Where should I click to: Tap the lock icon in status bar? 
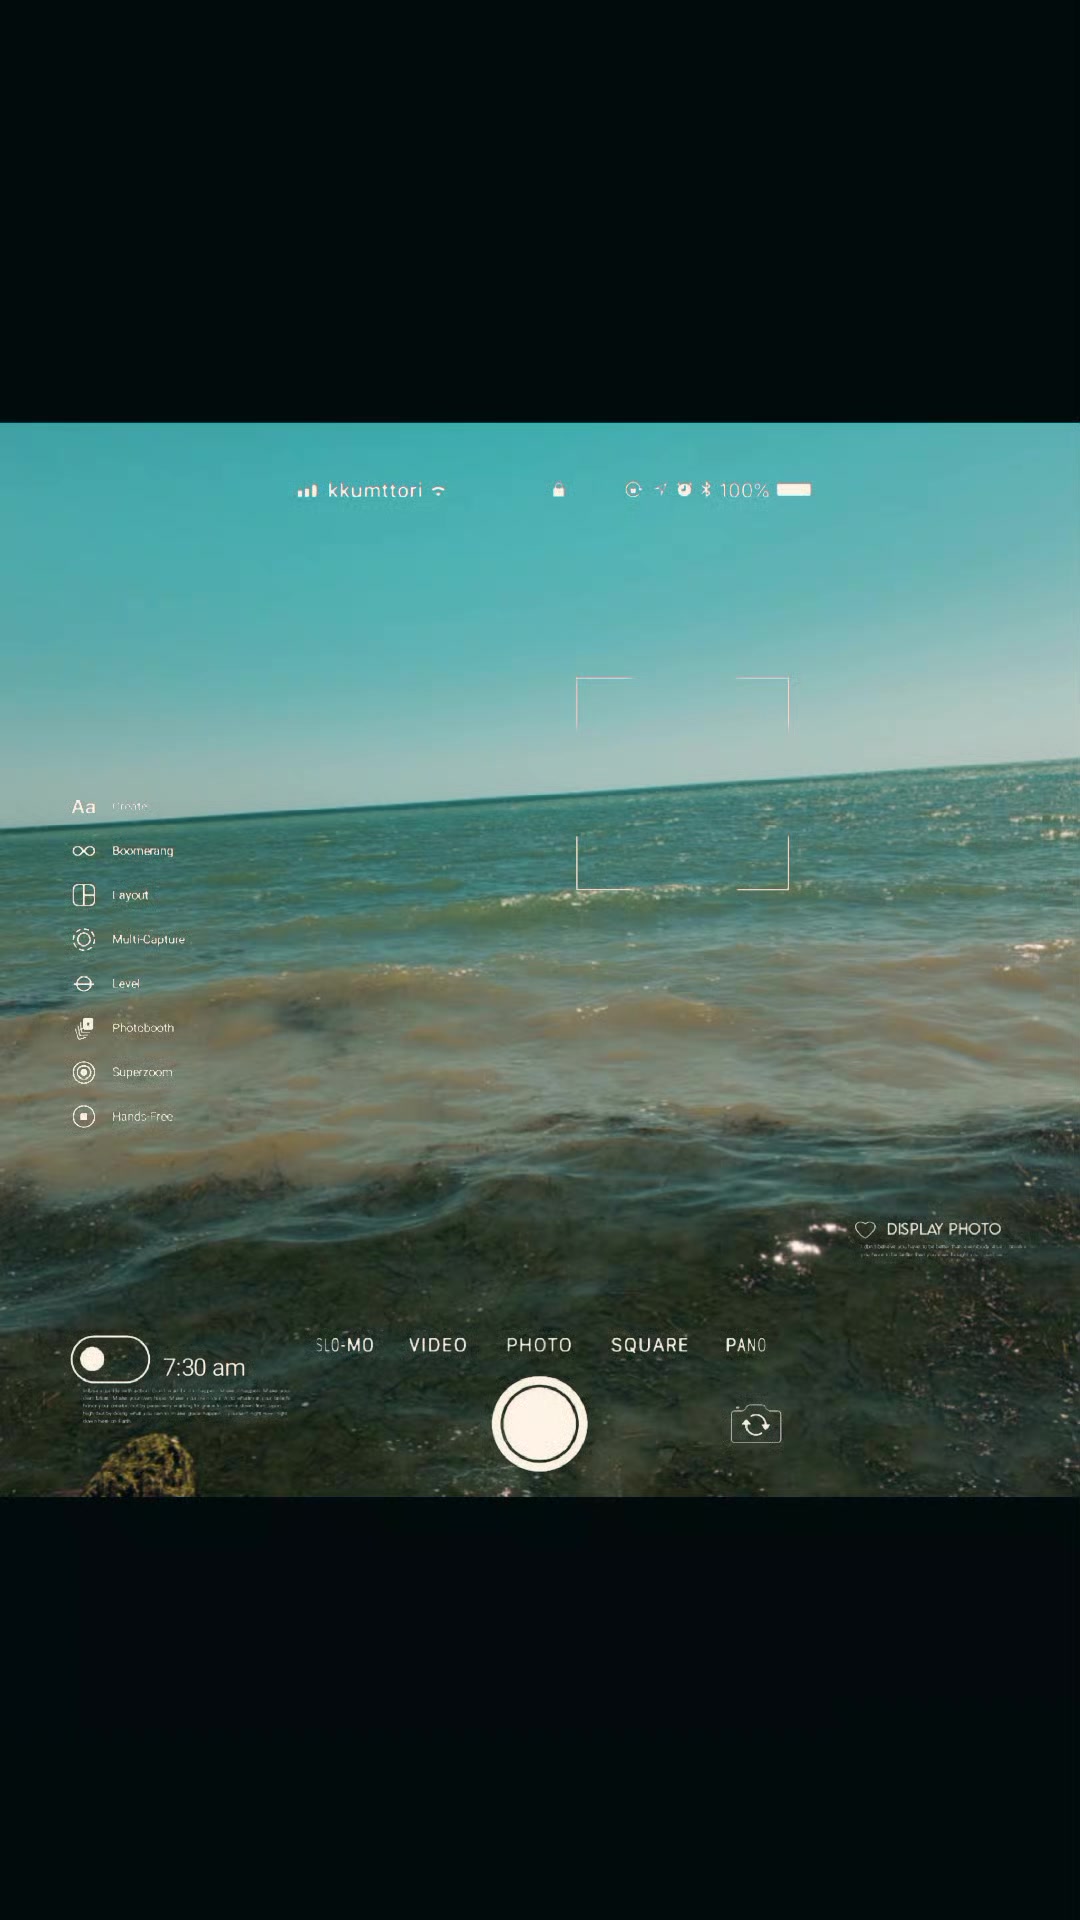coord(559,490)
